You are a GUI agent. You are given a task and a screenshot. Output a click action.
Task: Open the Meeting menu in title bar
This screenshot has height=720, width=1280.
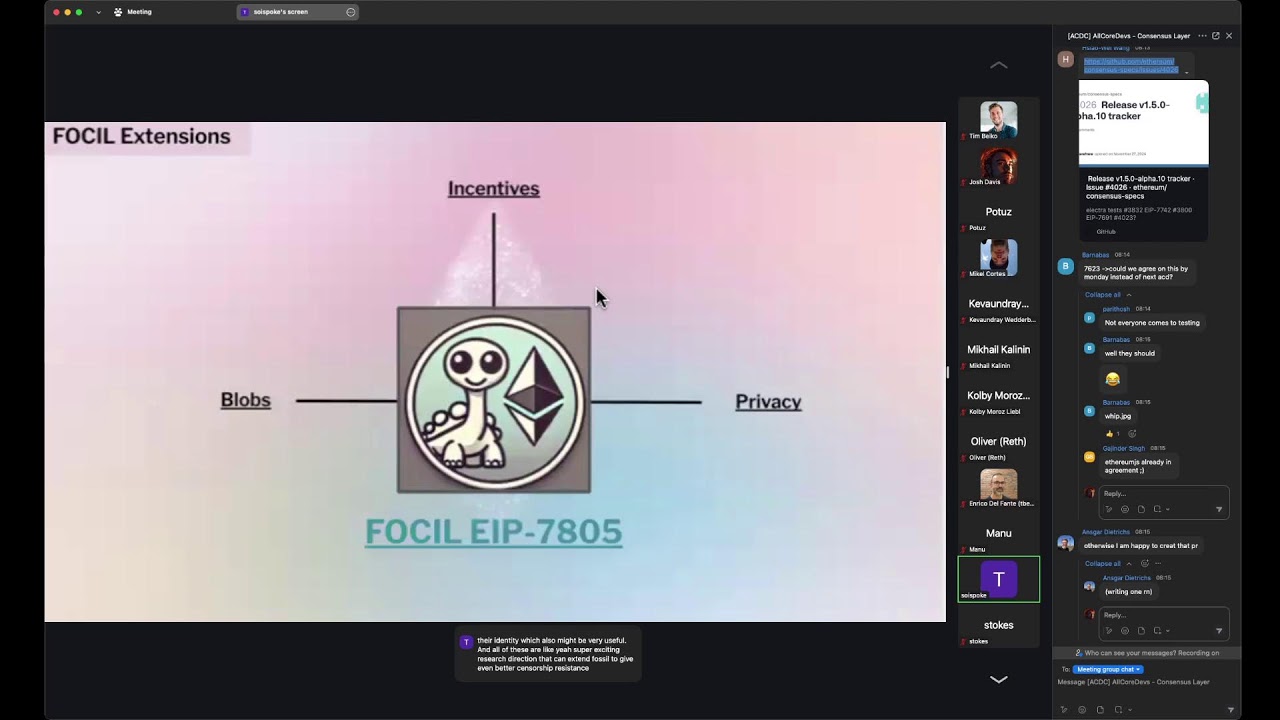(133, 12)
